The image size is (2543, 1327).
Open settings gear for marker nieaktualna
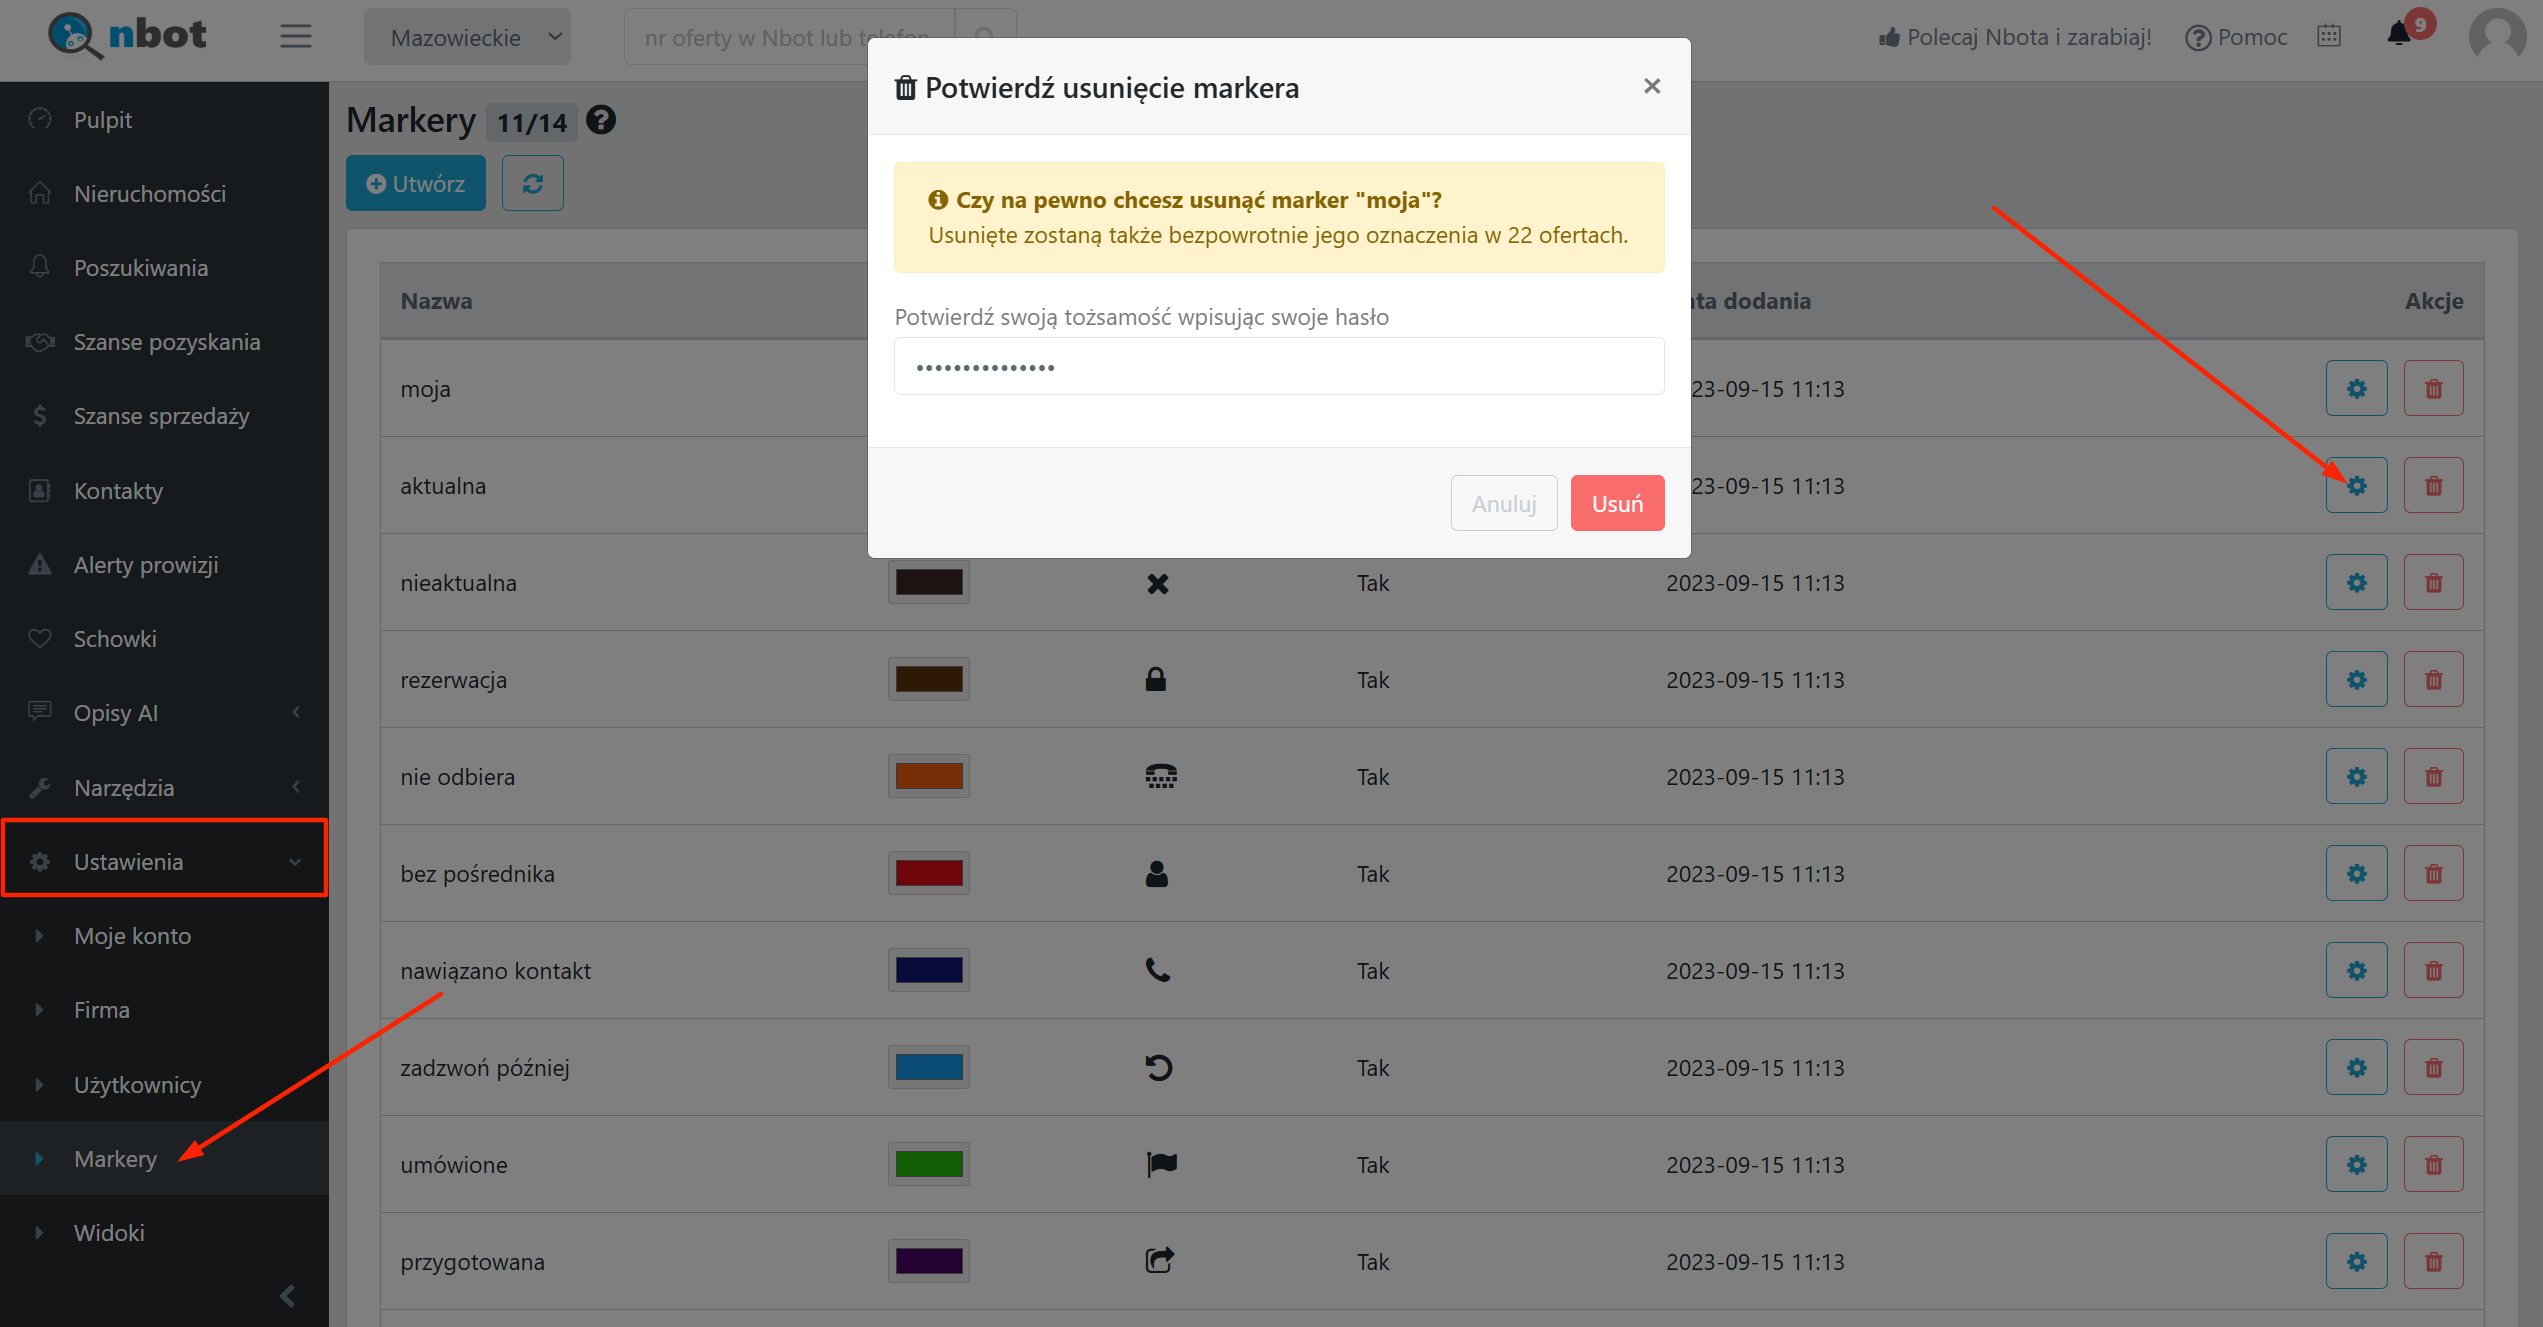pyautogui.click(x=2356, y=583)
